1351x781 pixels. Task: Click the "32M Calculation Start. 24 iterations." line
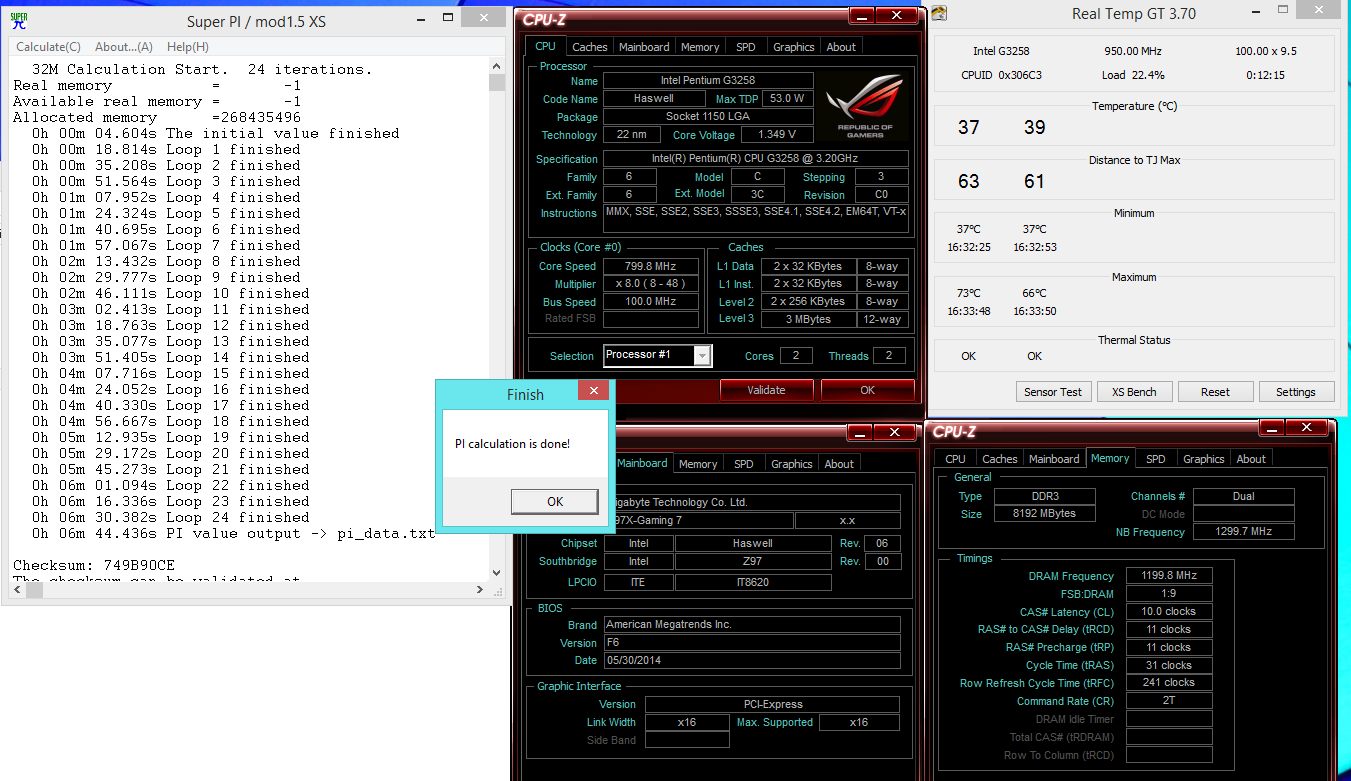click(x=202, y=69)
